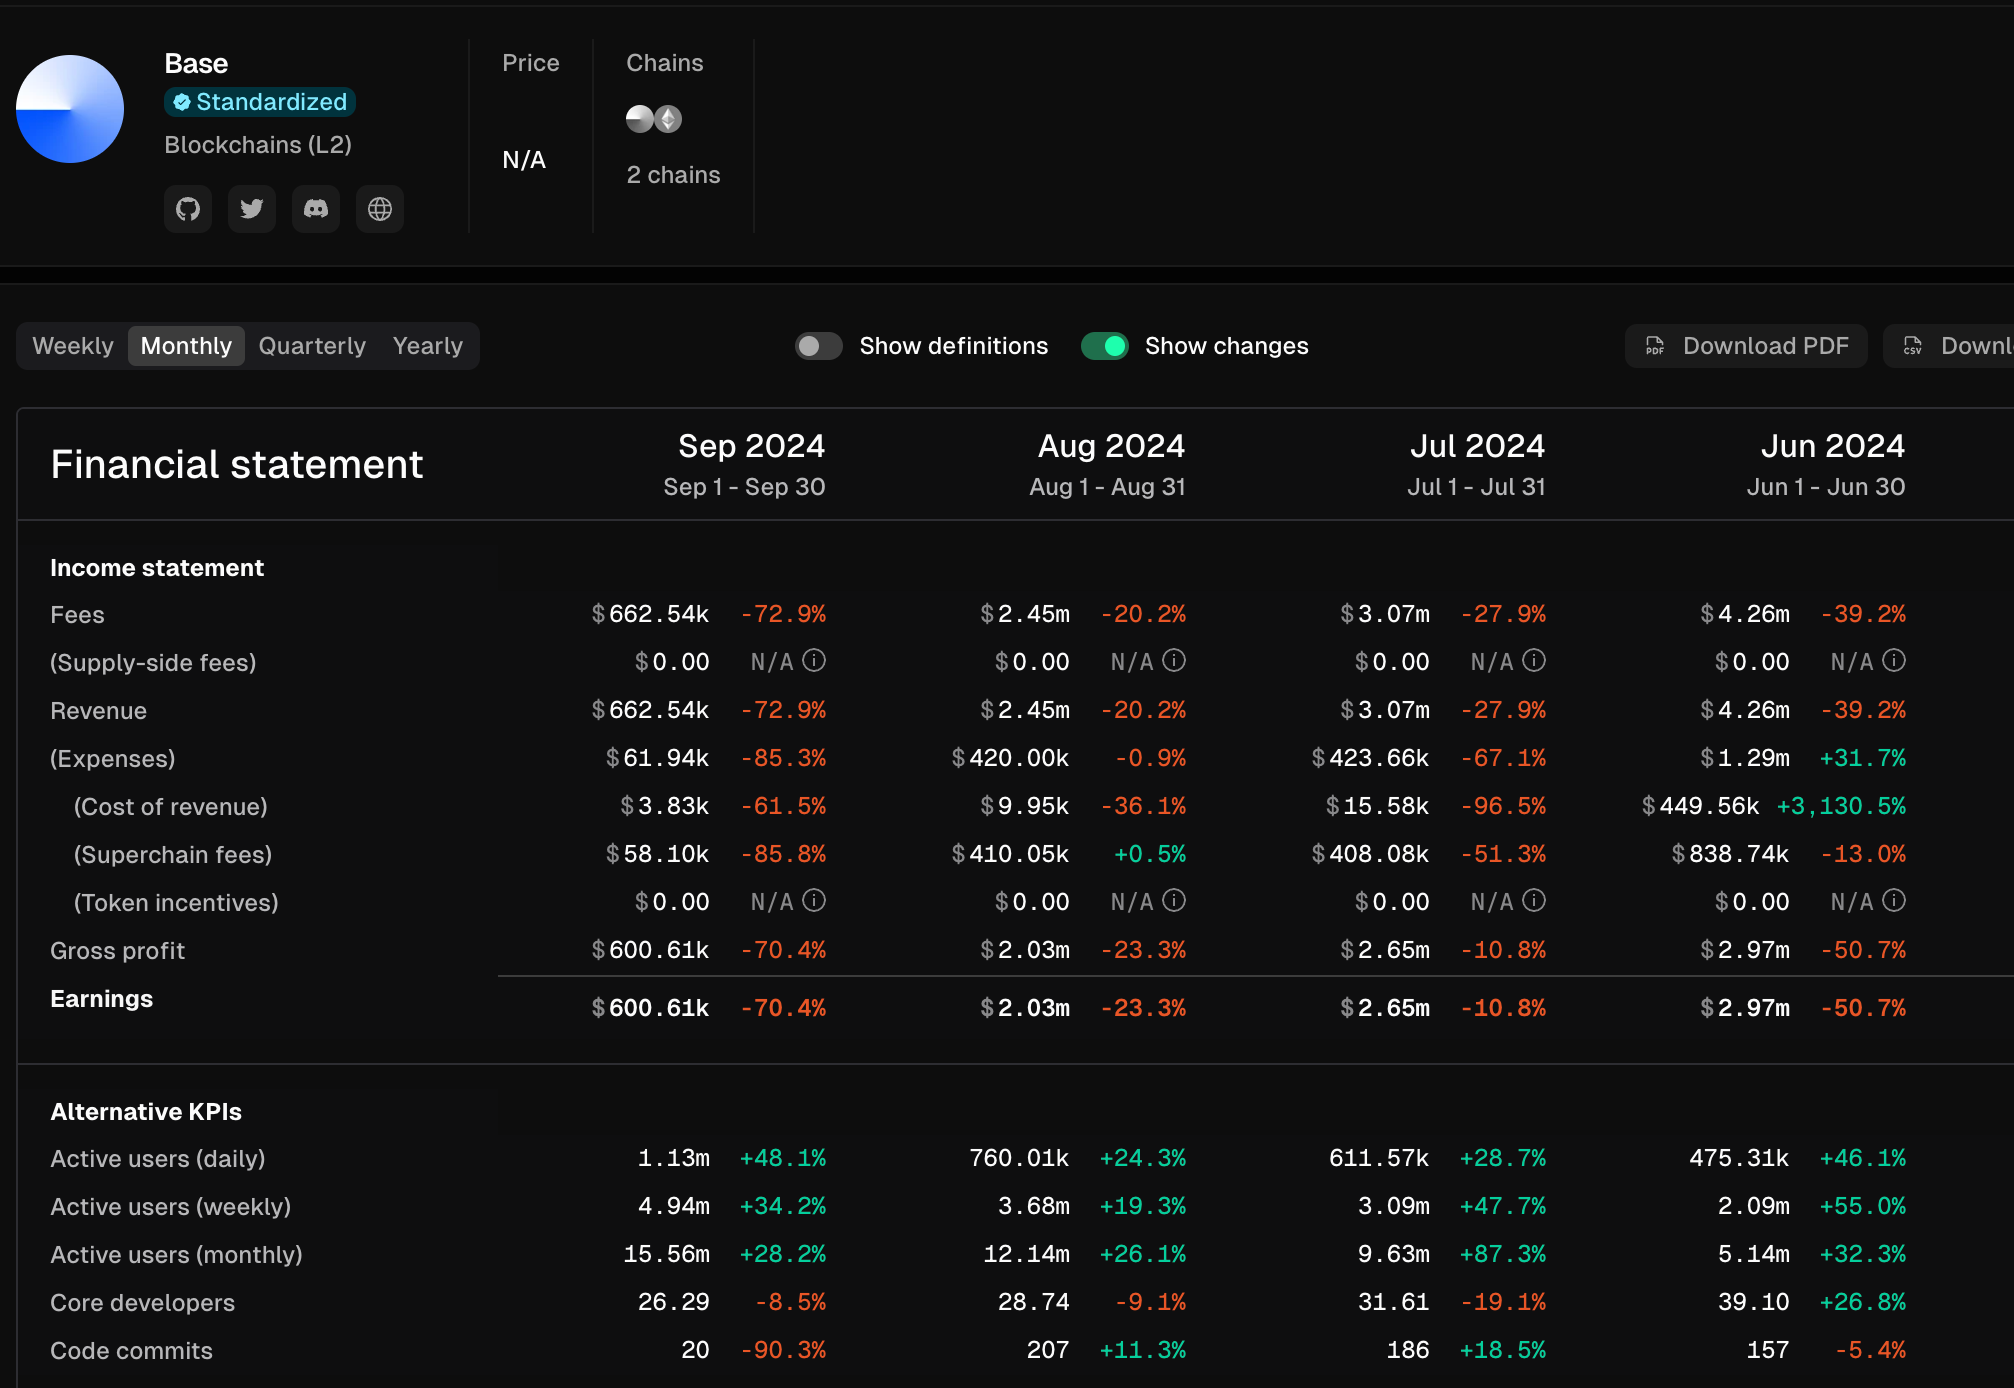Open the website globe icon
The image size is (2014, 1388).
point(380,209)
